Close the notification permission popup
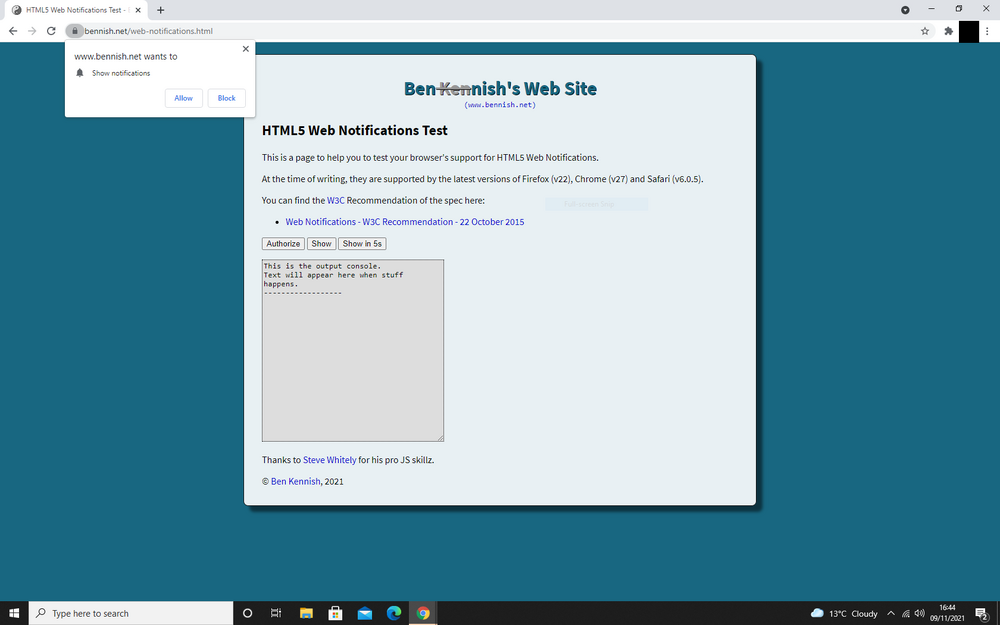 coord(246,49)
